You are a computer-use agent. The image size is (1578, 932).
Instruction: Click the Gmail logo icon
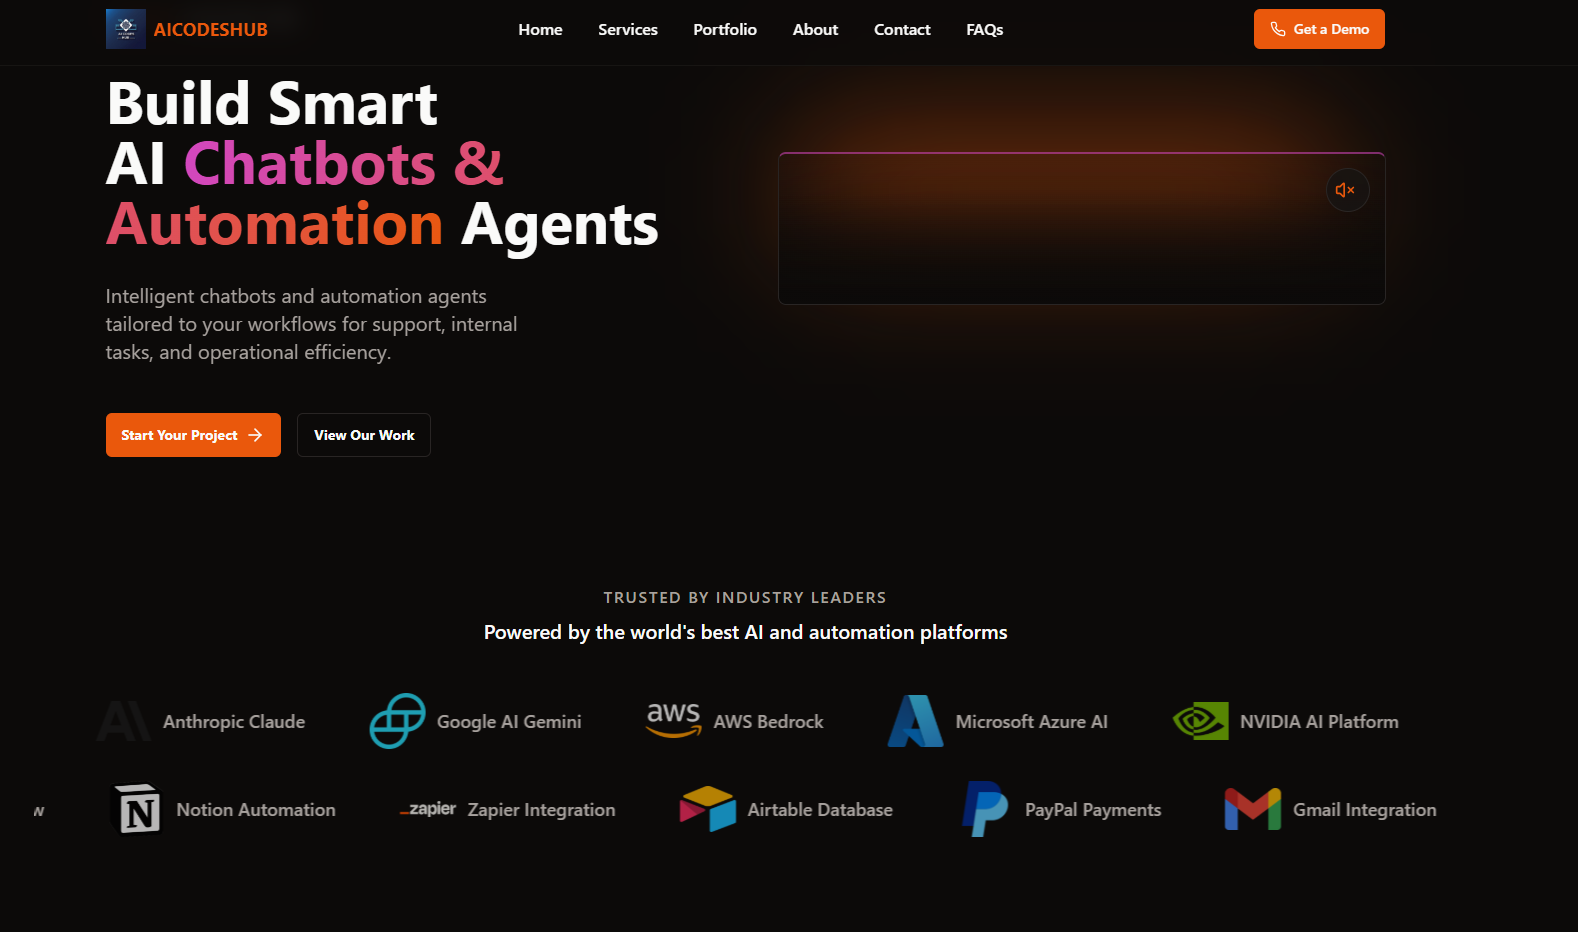click(1253, 809)
